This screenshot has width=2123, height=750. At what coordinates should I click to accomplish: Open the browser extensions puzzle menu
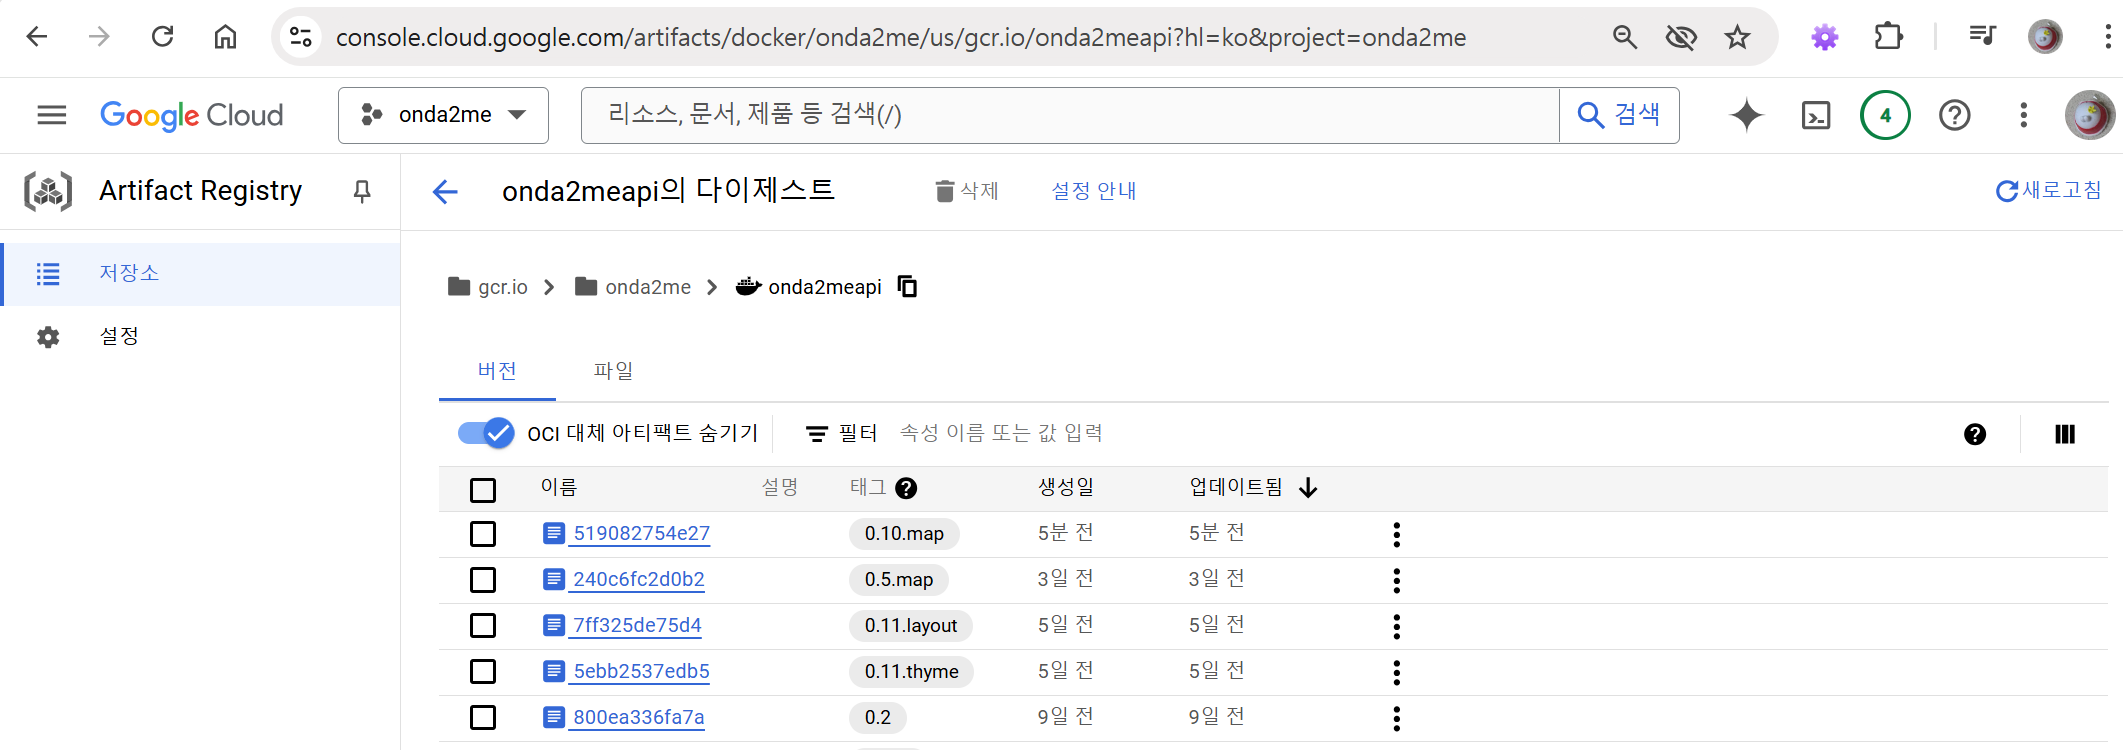1888,37
